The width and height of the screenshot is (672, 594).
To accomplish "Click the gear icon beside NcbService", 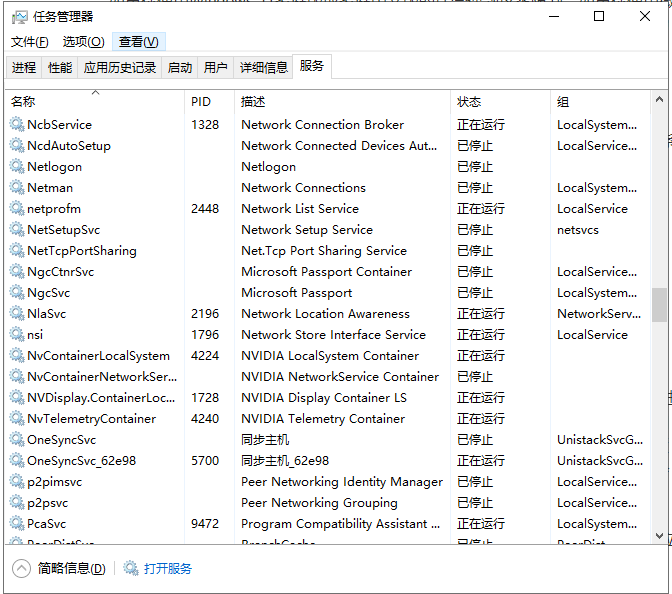I will [x=17, y=125].
